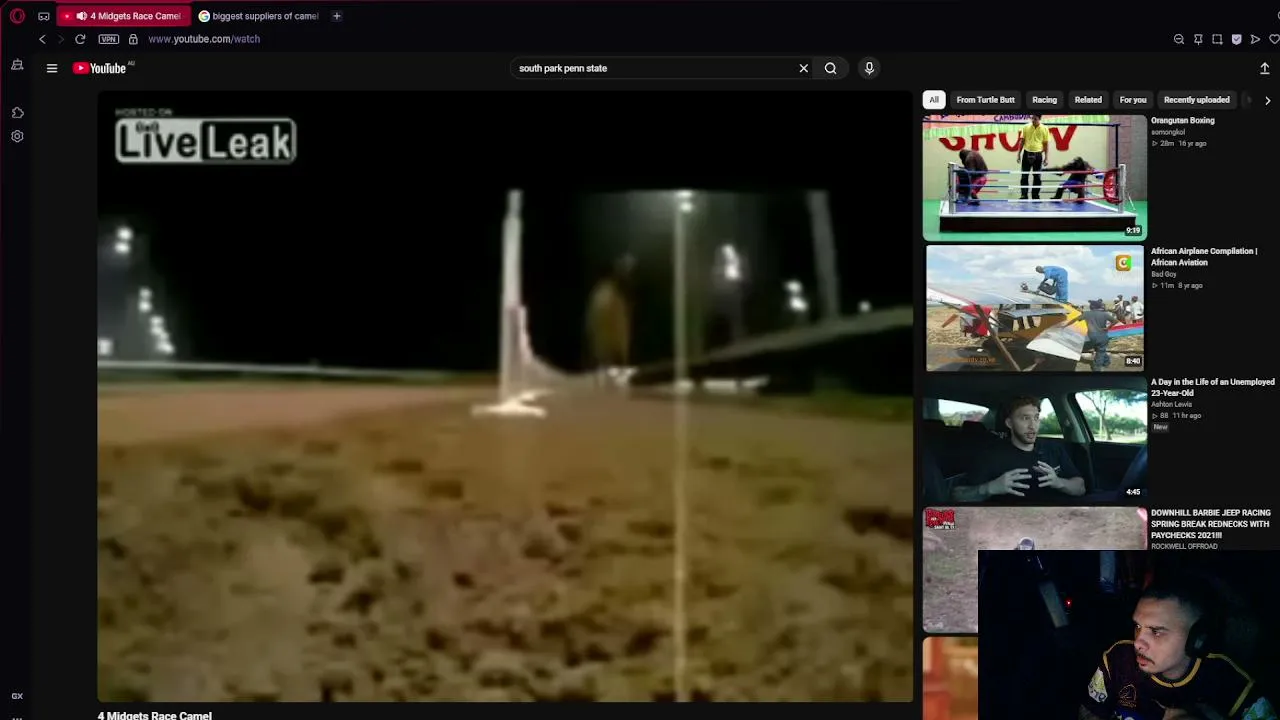Open the Downhill Barbie Jeep Racing title
This screenshot has width=1280, height=720.
(1211, 524)
